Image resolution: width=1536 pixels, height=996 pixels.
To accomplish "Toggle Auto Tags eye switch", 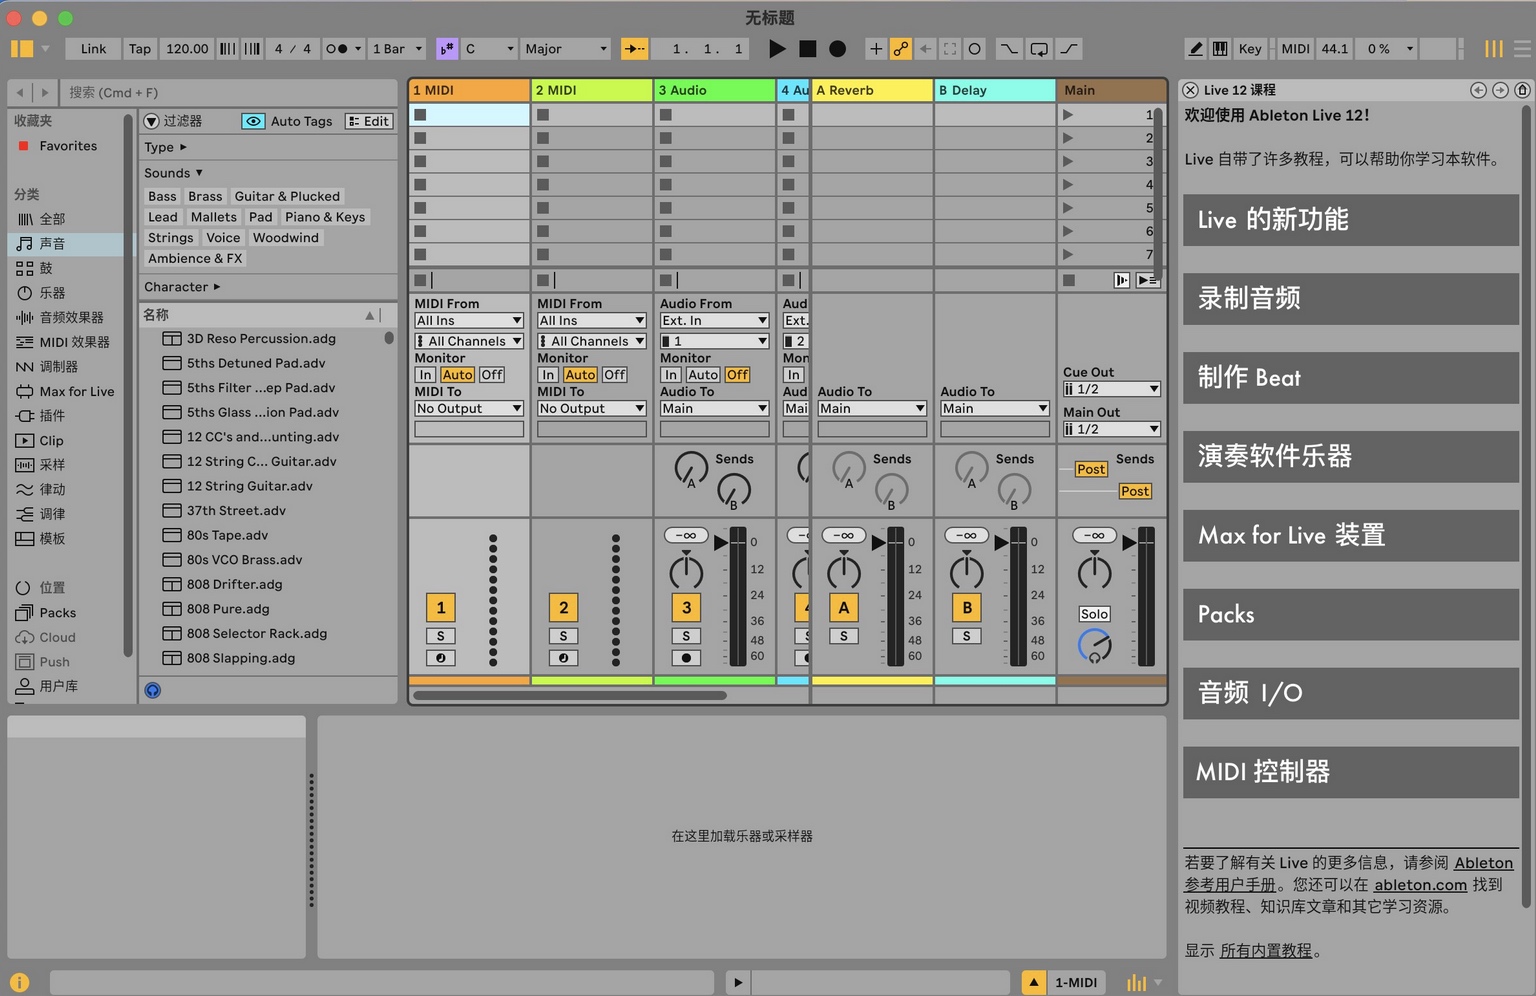I will (x=253, y=121).
